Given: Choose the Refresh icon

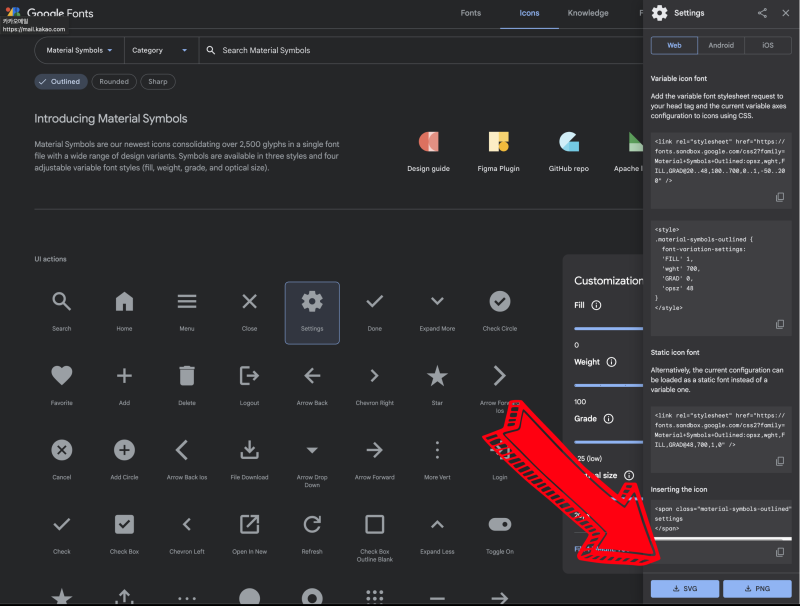Looking at the screenshot, I should [312, 525].
